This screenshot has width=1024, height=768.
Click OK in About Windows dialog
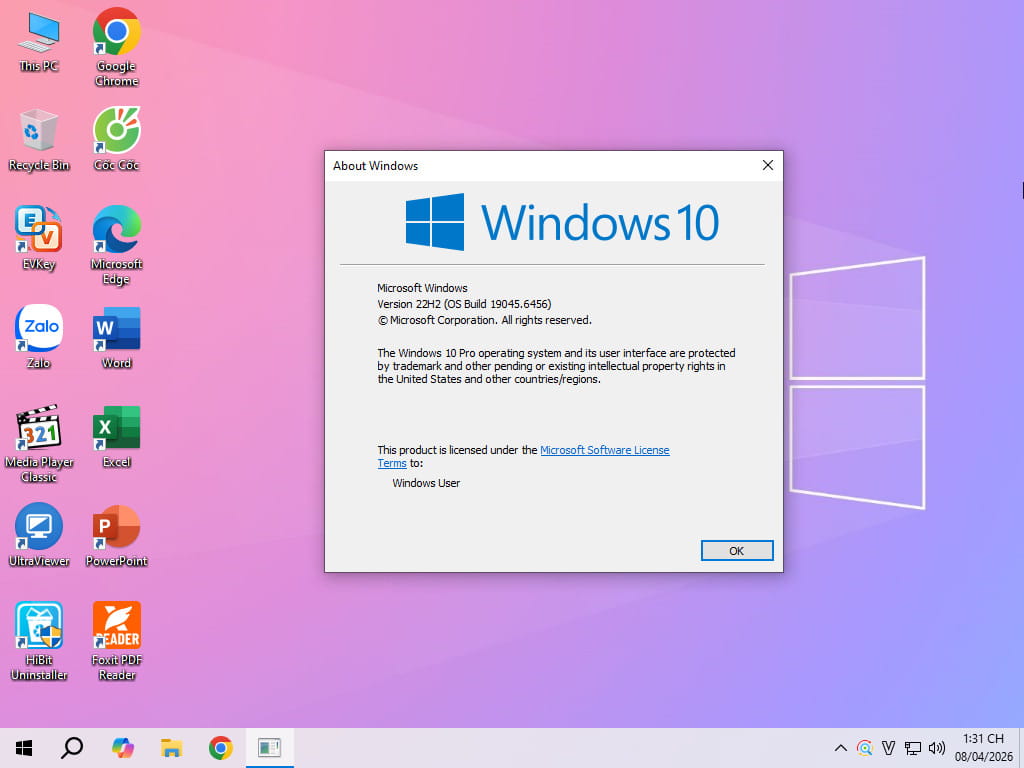737,551
